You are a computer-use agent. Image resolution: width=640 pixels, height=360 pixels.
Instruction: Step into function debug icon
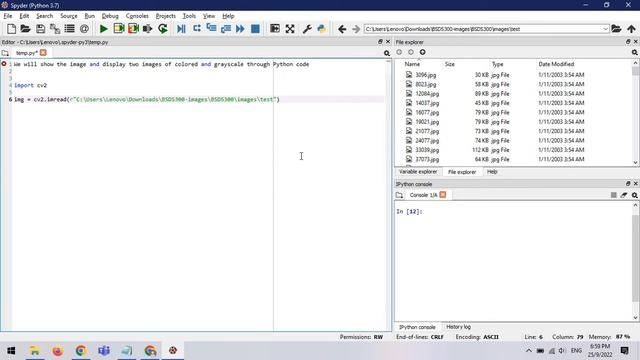(211, 29)
